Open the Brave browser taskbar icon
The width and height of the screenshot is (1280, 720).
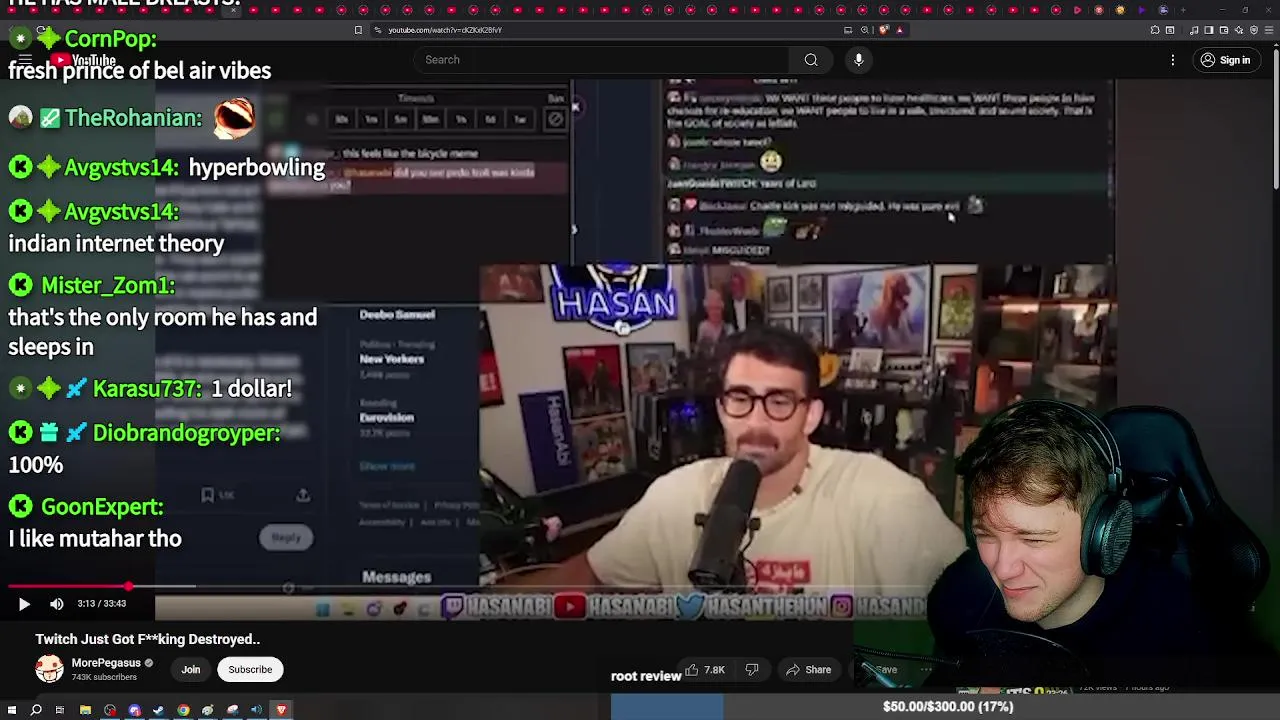(x=282, y=710)
